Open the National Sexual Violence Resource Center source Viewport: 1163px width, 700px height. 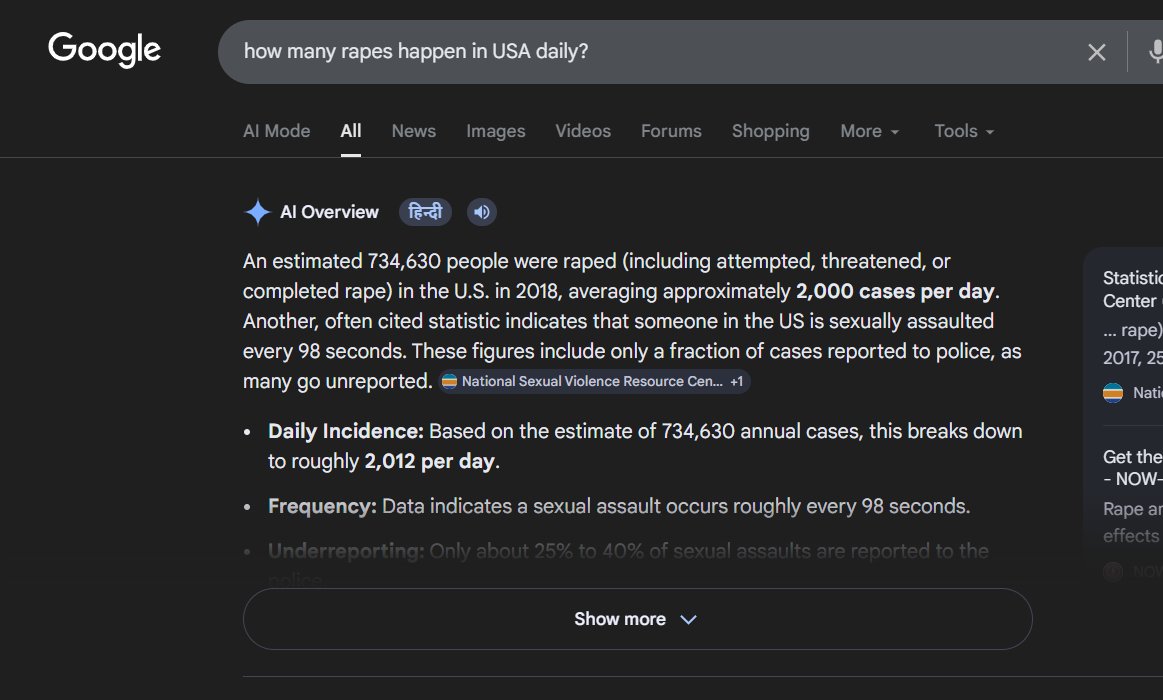594,381
